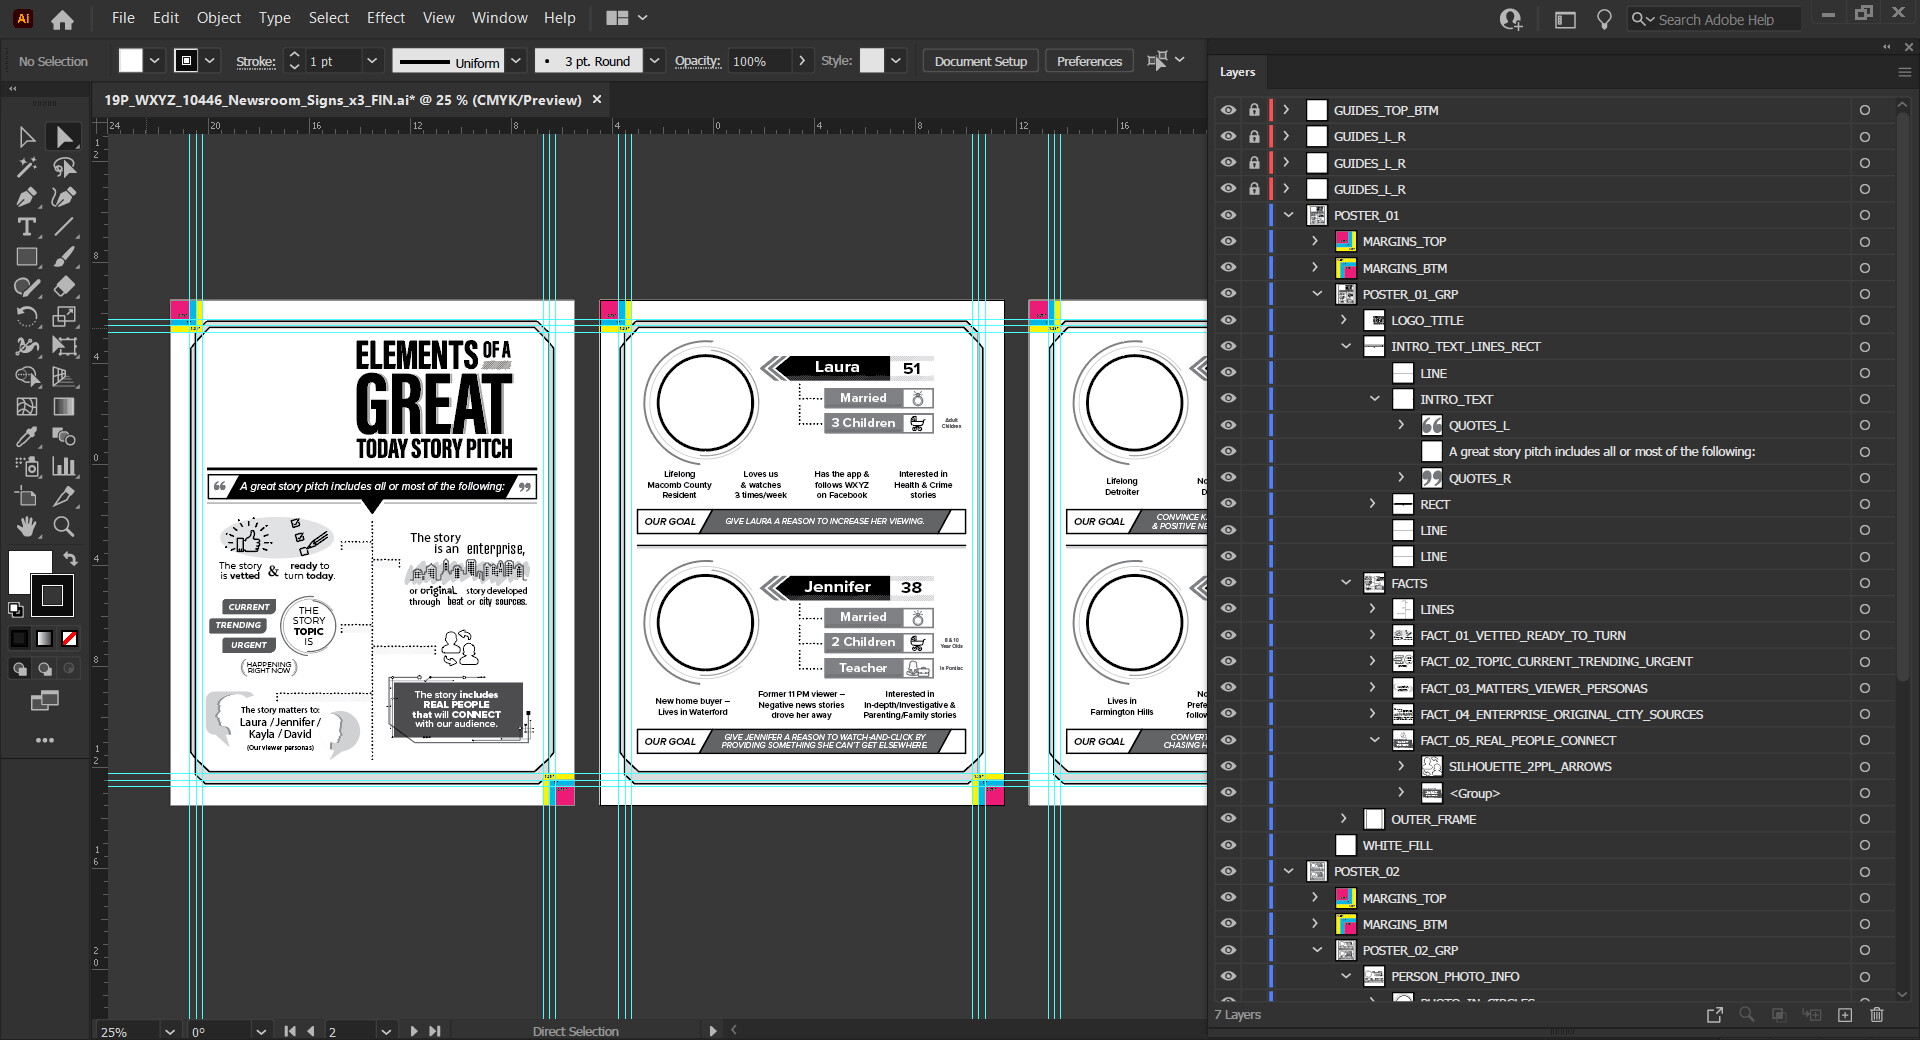
Task: Toggle visibility of the FACTS group
Action: [1228, 583]
